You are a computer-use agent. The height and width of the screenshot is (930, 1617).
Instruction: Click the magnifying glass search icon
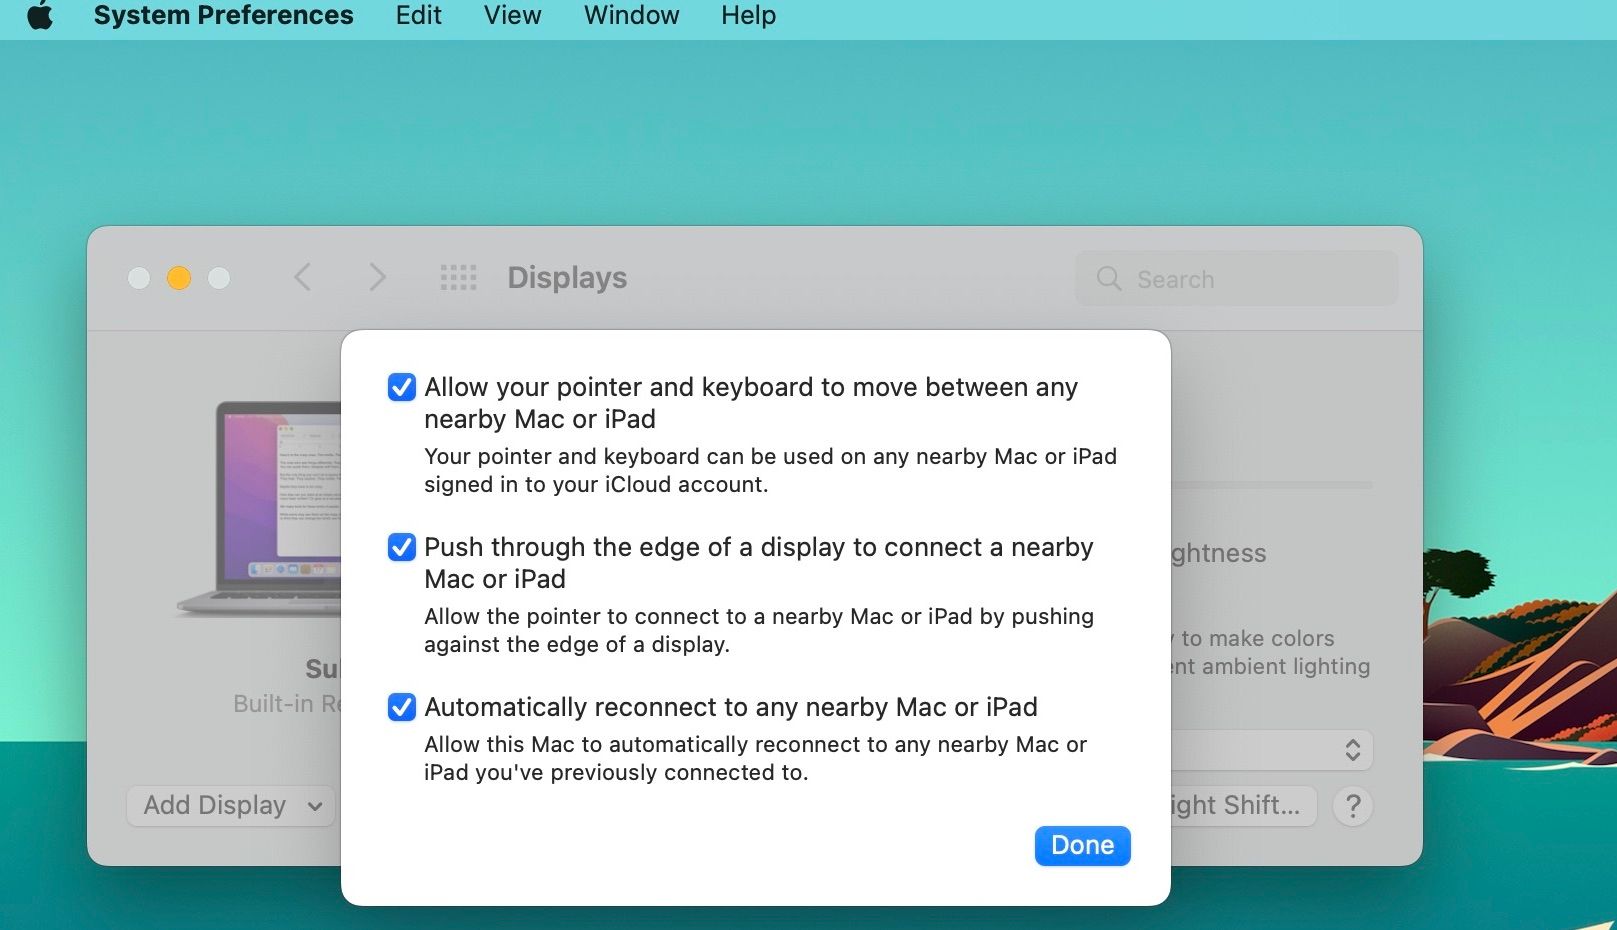point(1109,278)
